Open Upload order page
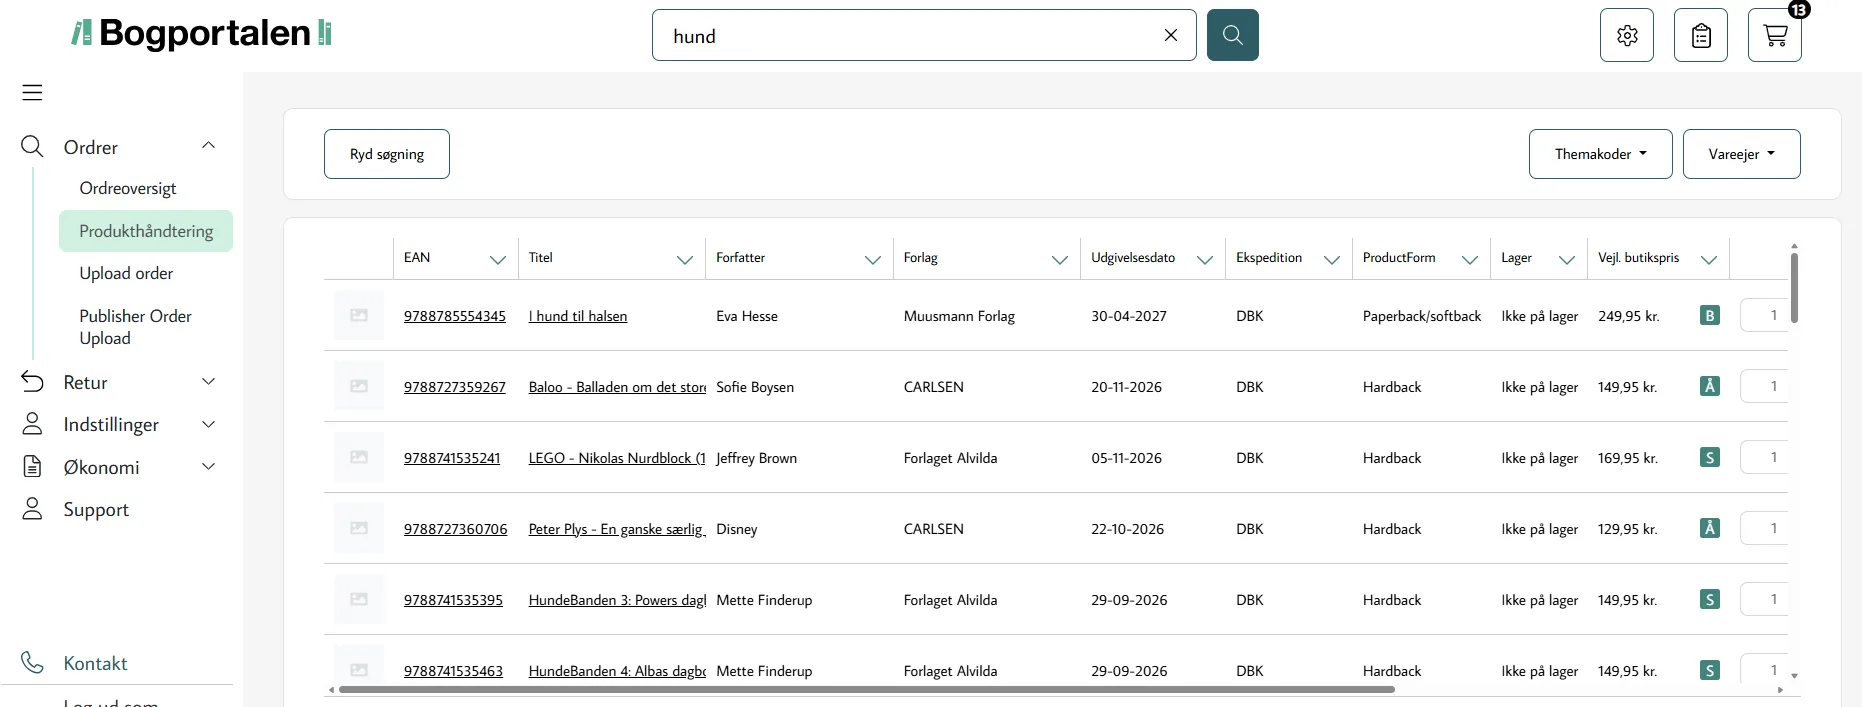This screenshot has width=1862, height=707. [126, 273]
